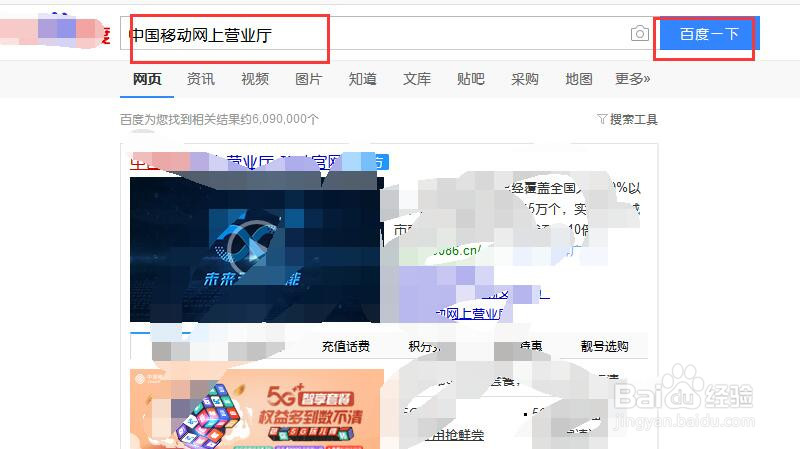The width and height of the screenshot is (800, 449).
Task: Select the 网页 tab
Action: [x=147, y=79]
